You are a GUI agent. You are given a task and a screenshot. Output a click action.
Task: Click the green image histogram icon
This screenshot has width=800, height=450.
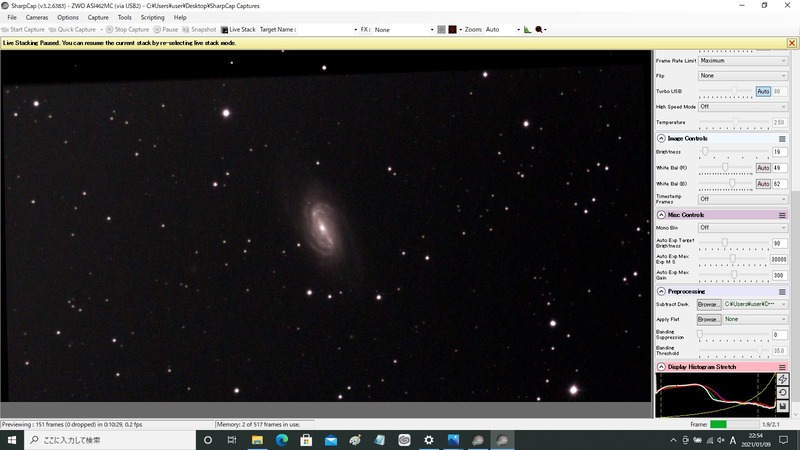click(527, 30)
